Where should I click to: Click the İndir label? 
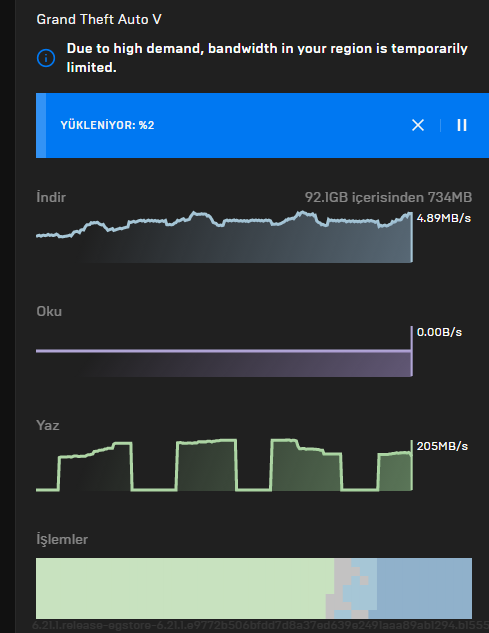tap(51, 197)
